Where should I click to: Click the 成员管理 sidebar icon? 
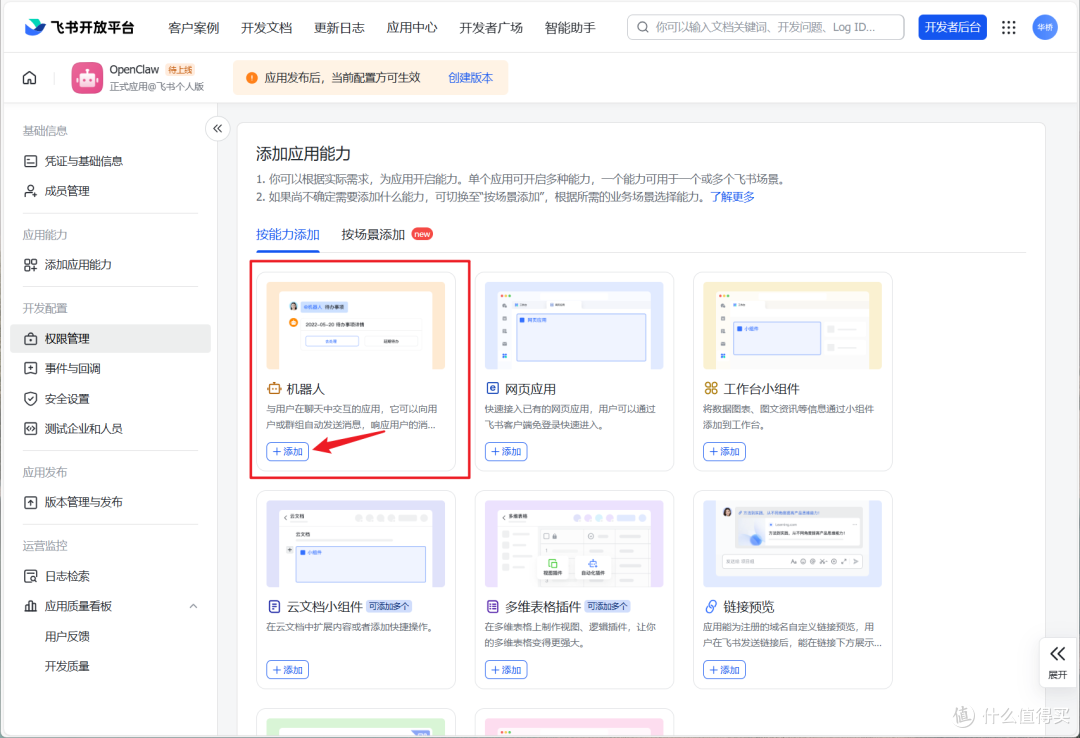(x=30, y=191)
